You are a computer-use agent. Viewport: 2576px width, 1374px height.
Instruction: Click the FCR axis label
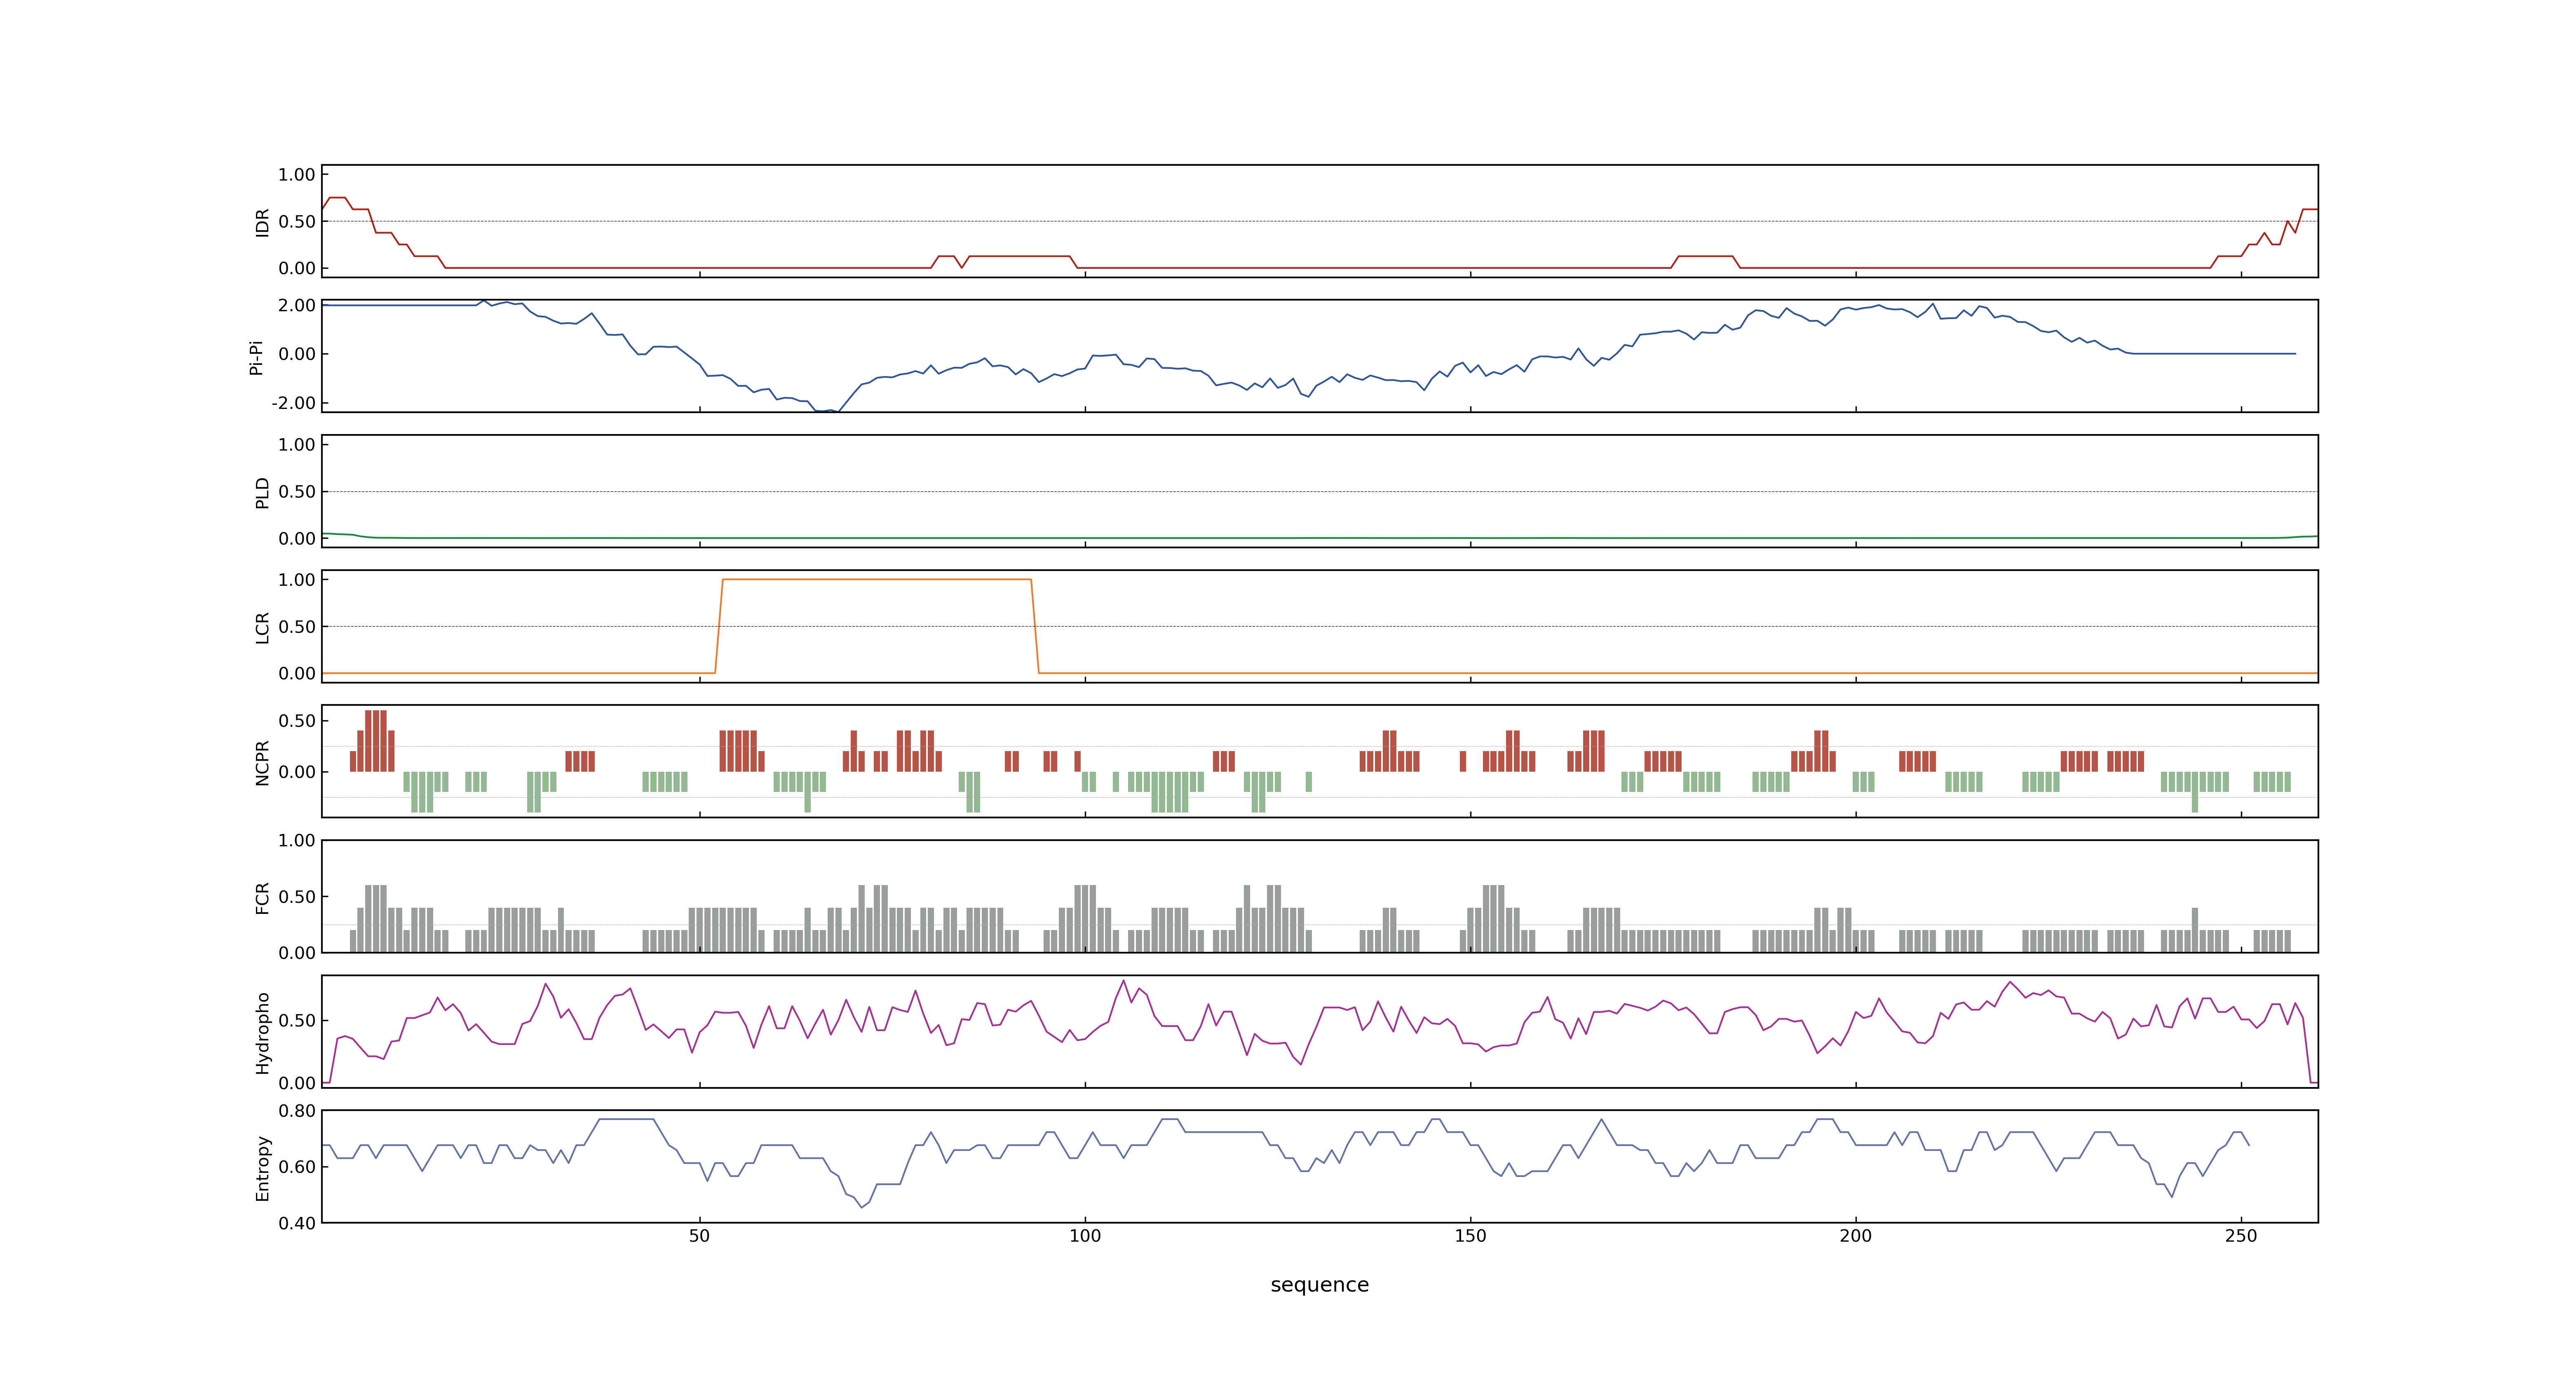click(262, 897)
